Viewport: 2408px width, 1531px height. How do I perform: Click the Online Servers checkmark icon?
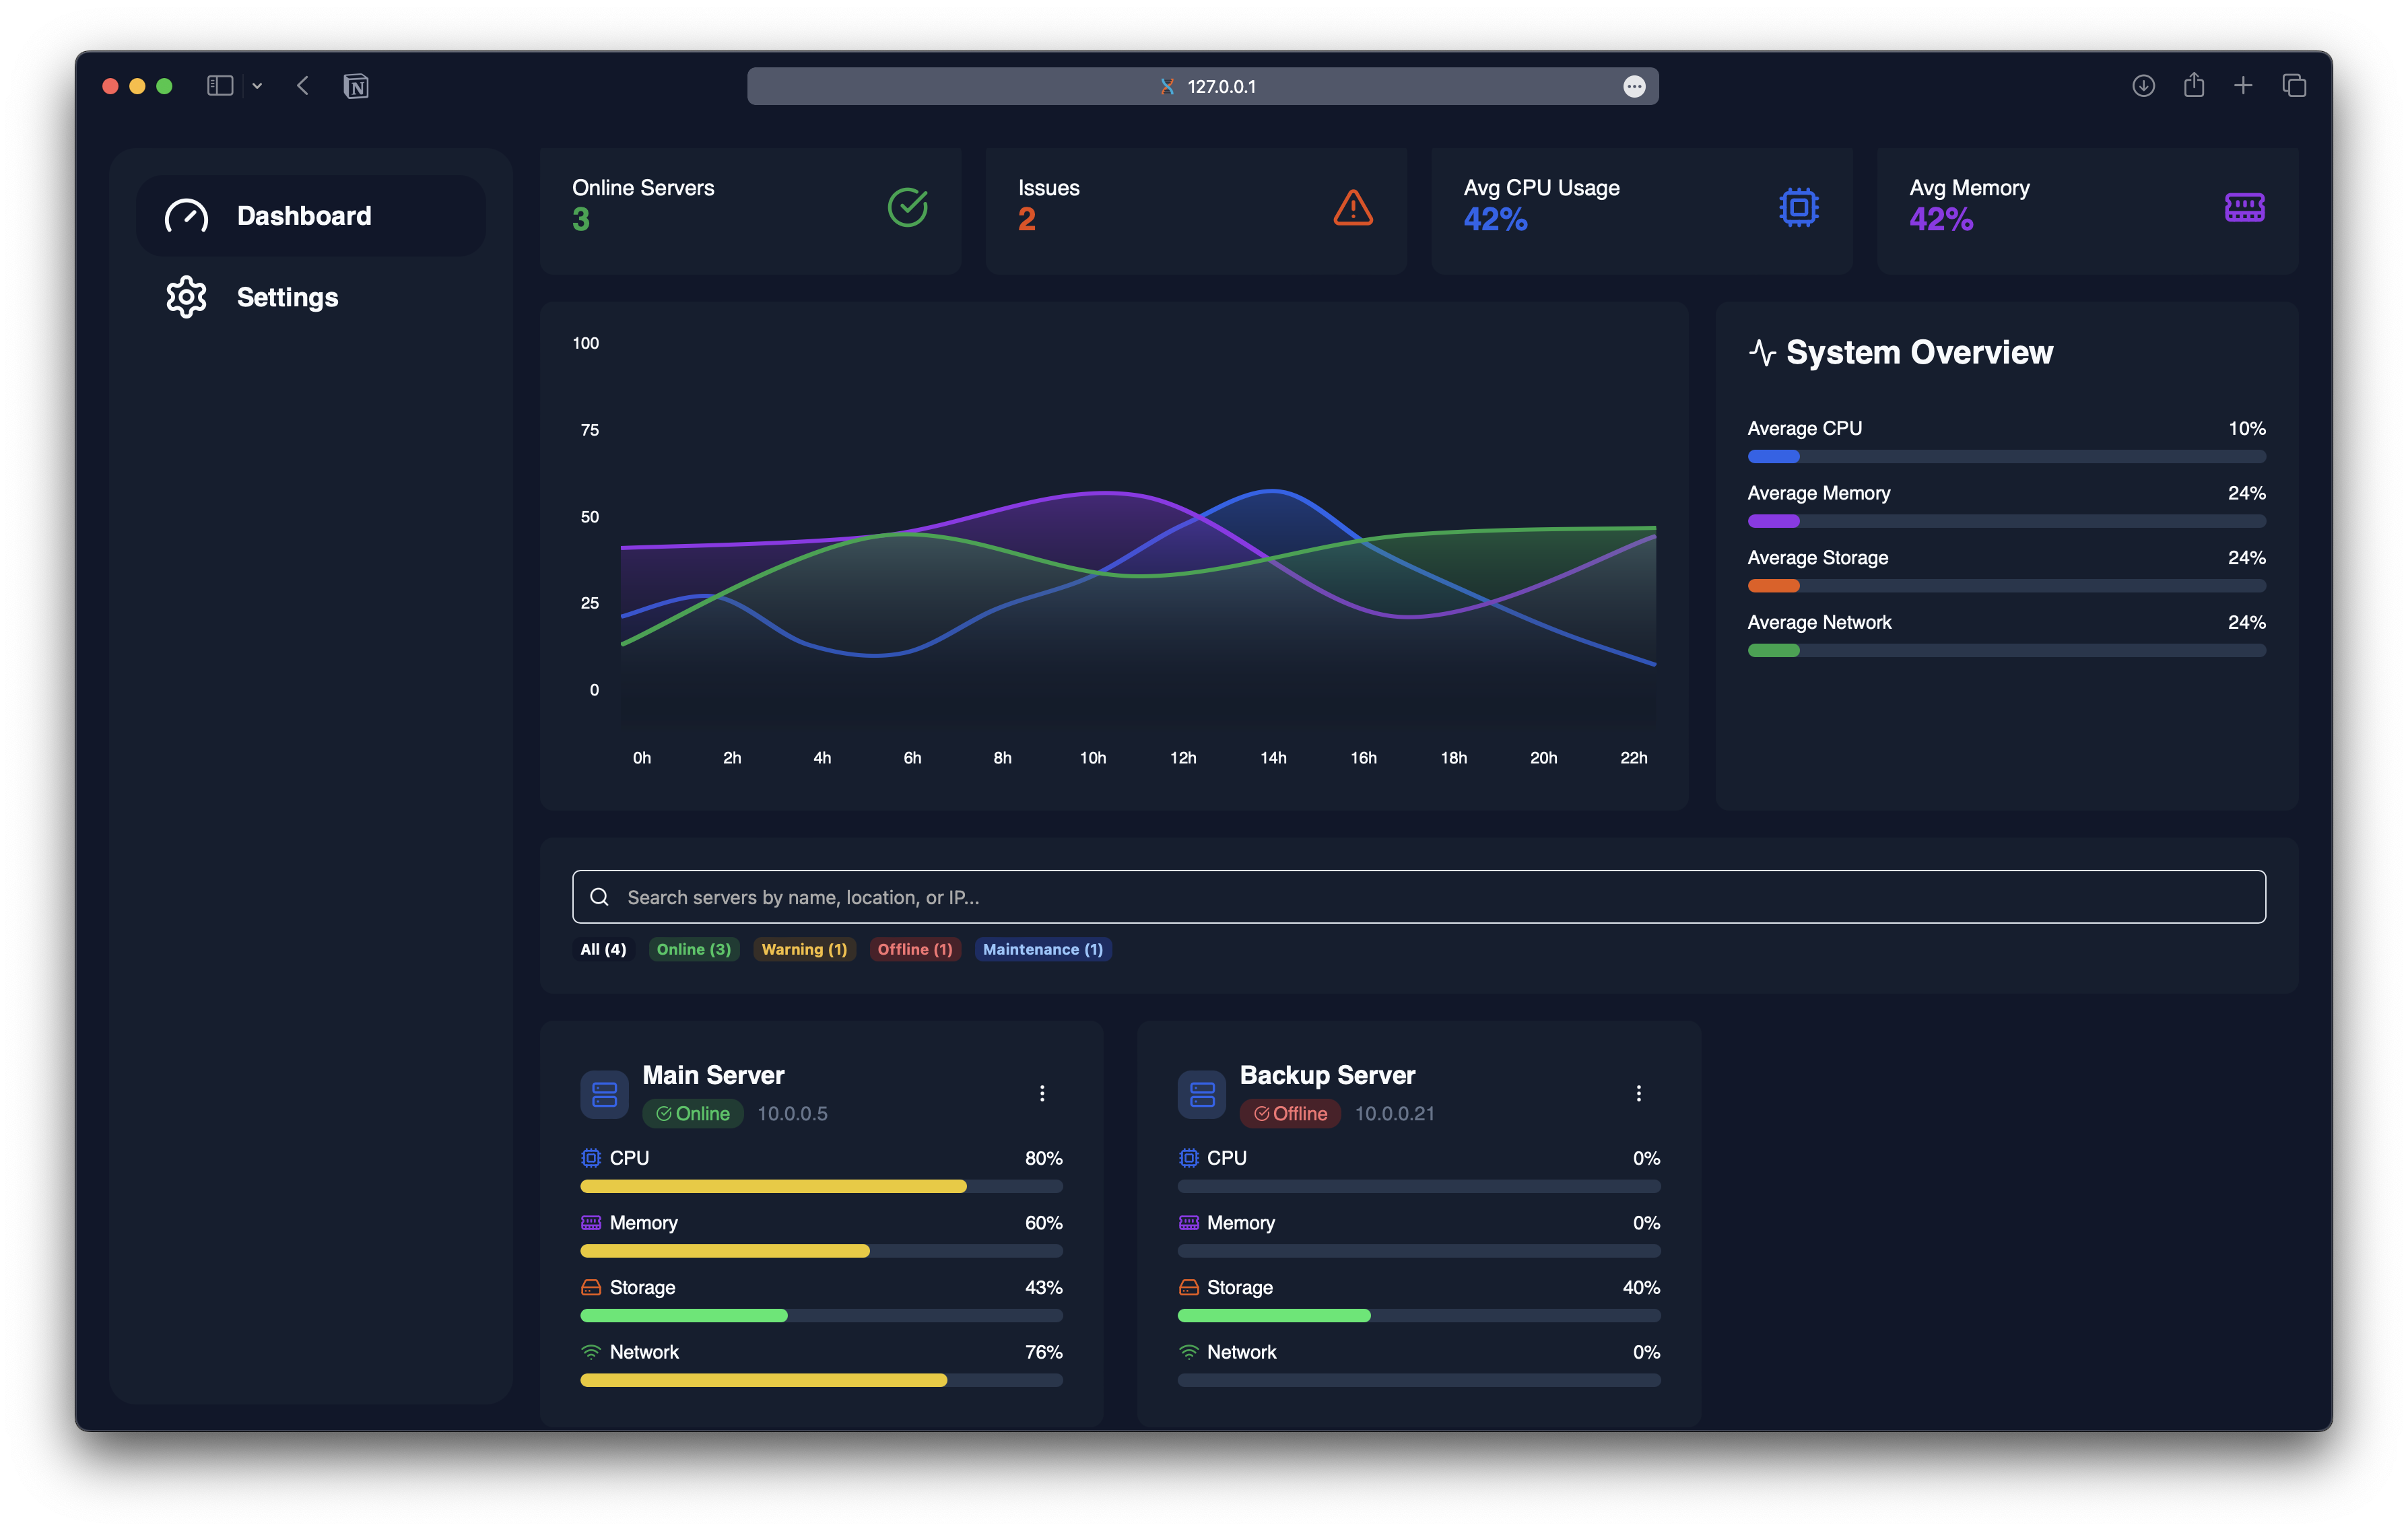(907, 207)
